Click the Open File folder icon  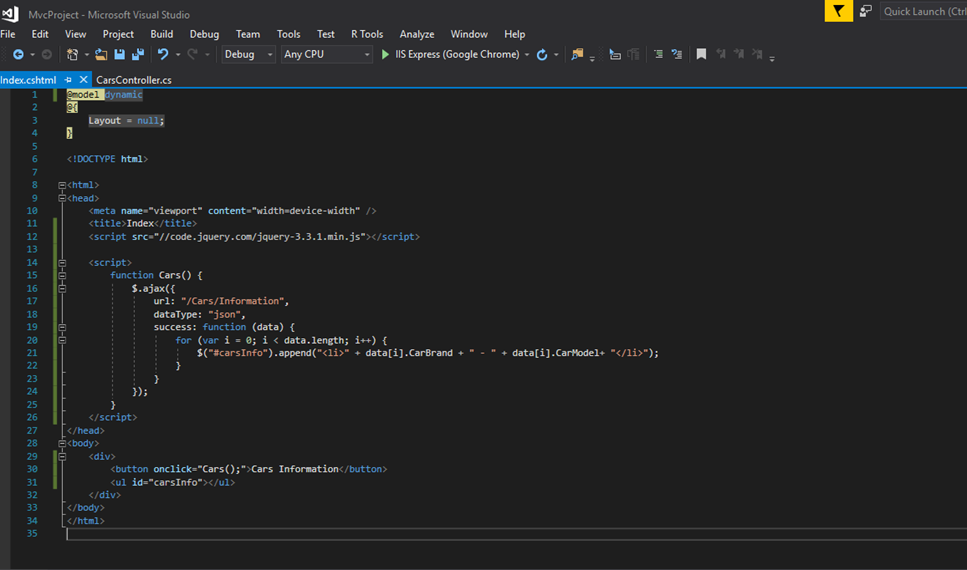101,54
